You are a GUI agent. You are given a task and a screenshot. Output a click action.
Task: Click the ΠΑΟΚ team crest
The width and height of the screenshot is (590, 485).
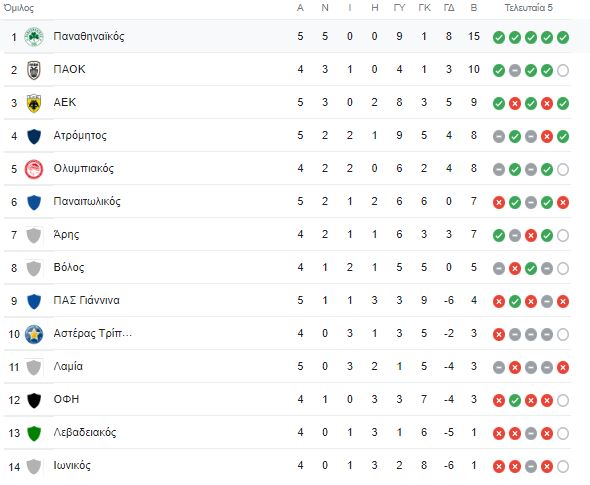(34, 70)
